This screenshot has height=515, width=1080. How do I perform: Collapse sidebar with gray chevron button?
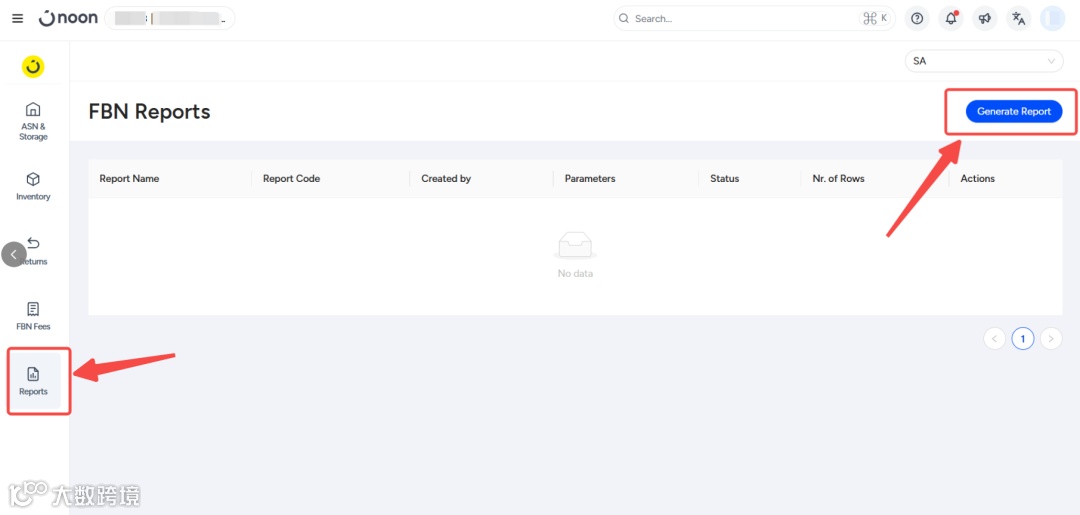pyautogui.click(x=14, y=254)
